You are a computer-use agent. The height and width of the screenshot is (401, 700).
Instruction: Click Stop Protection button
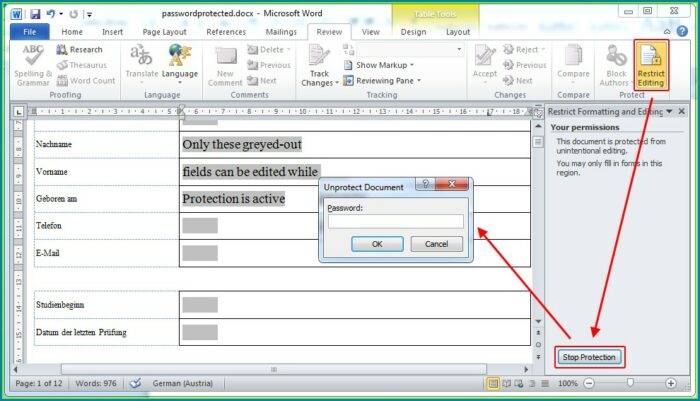[589, 357]
